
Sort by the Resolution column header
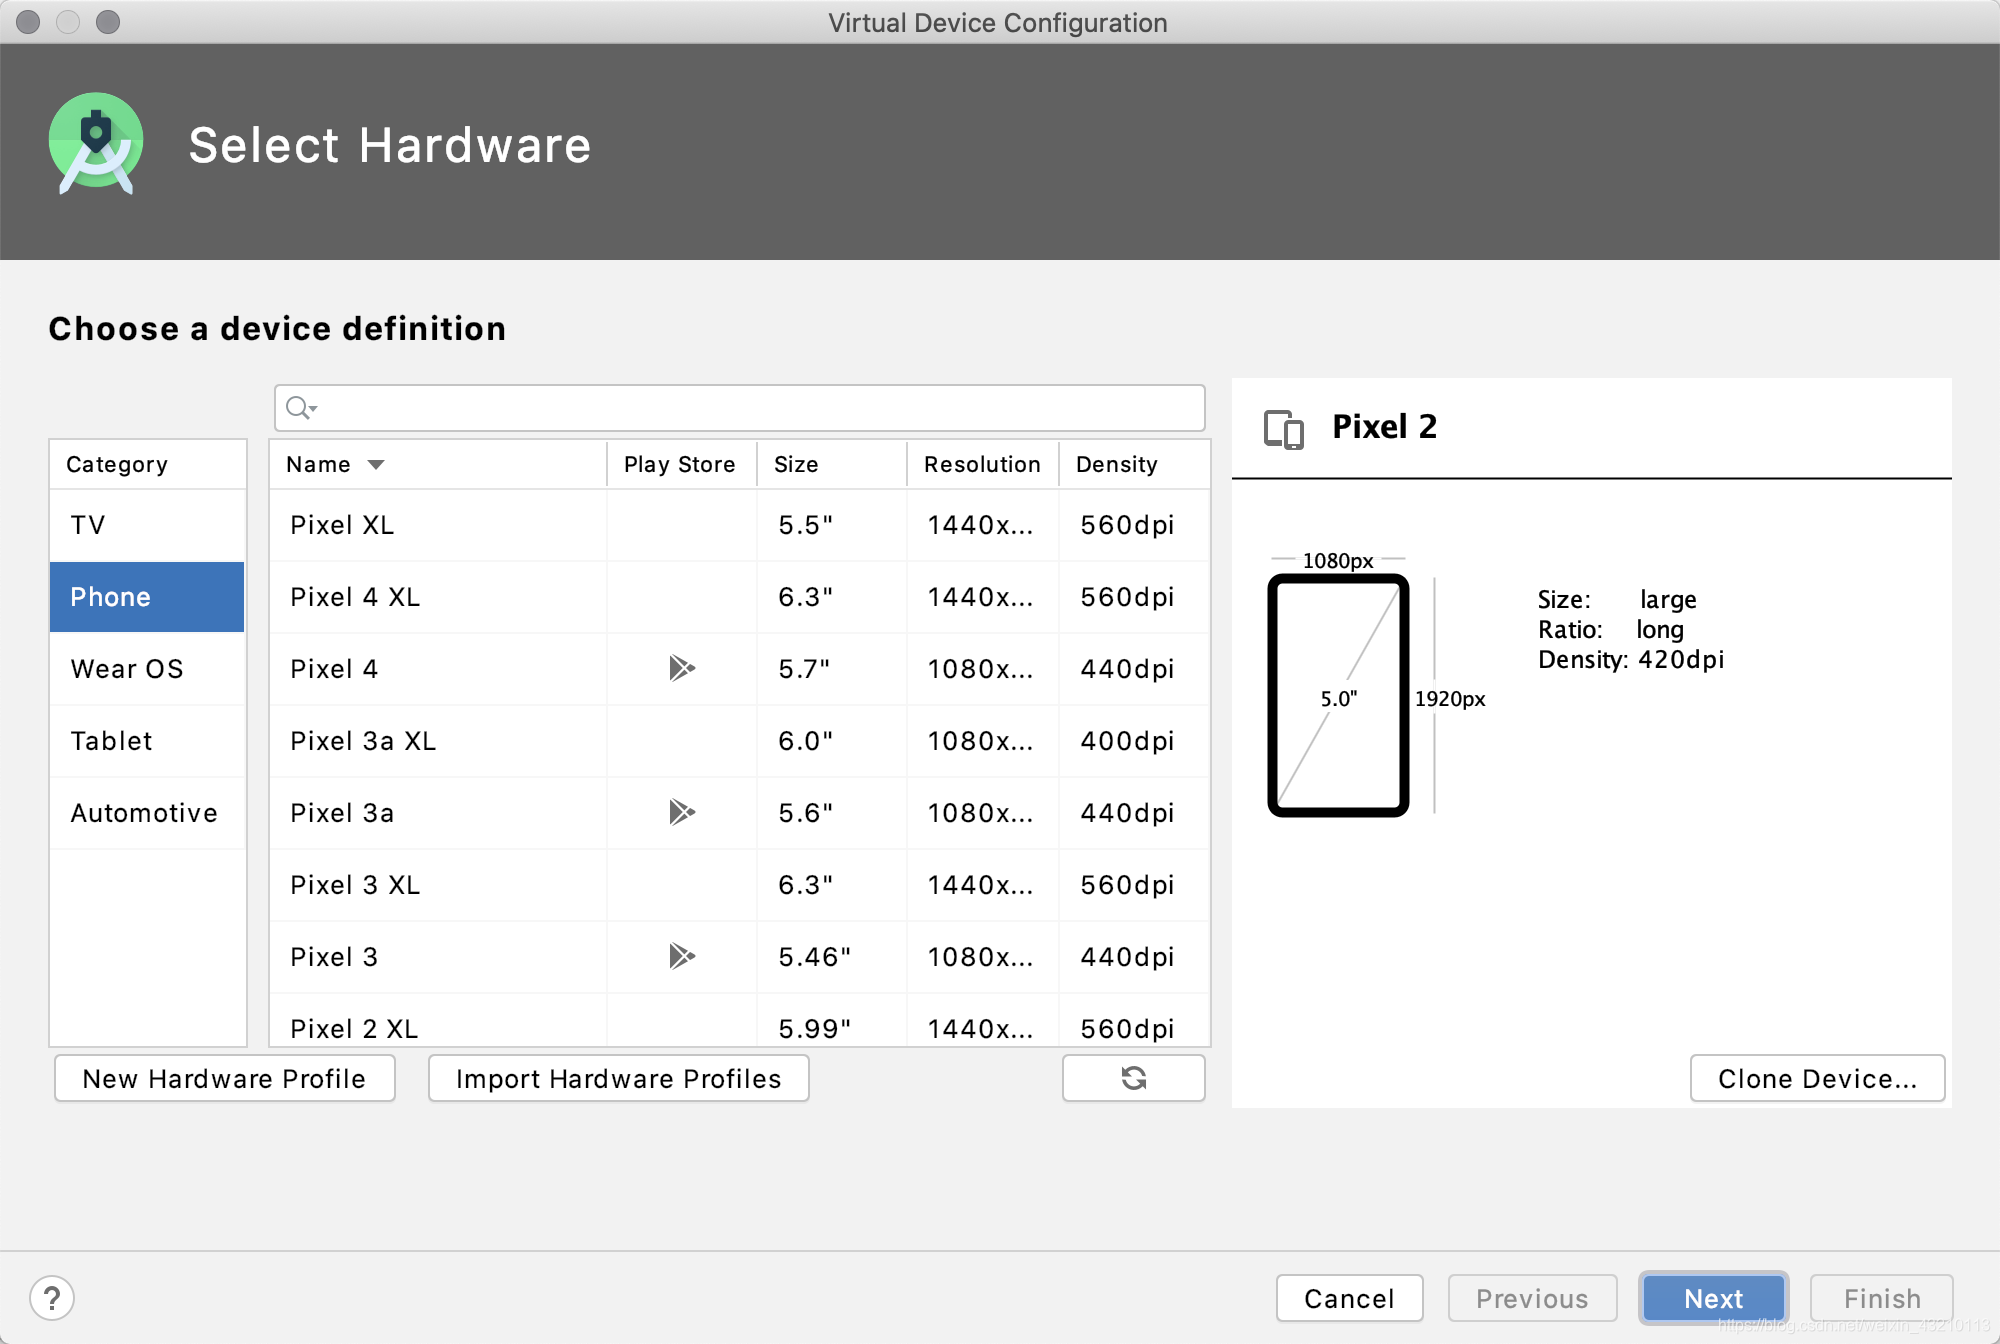[982, 464]
